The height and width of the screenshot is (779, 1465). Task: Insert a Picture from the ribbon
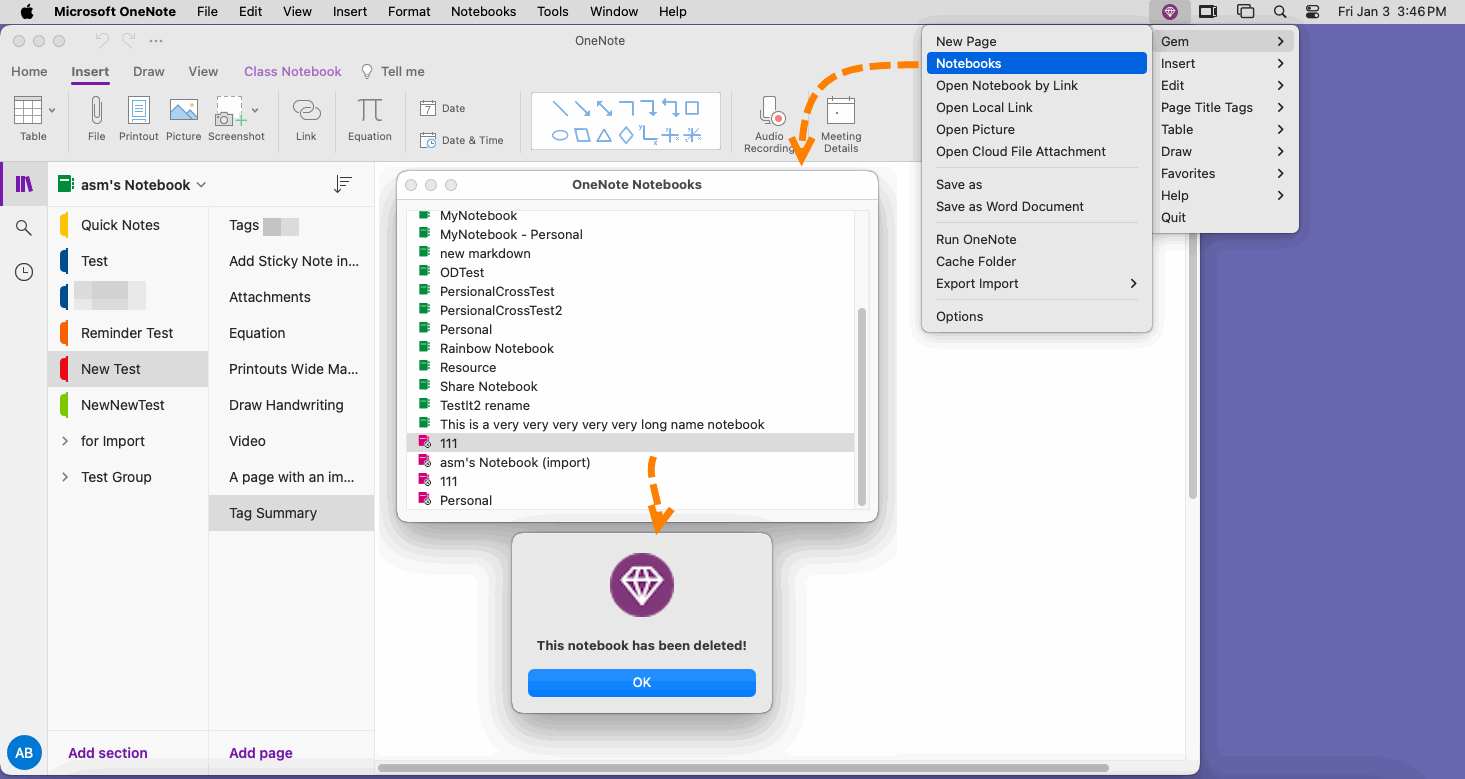tap(184, 118)
